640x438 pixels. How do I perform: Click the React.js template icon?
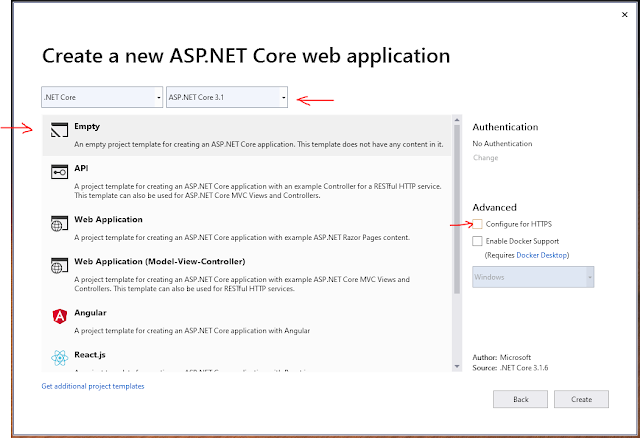(x=58, y=358)
